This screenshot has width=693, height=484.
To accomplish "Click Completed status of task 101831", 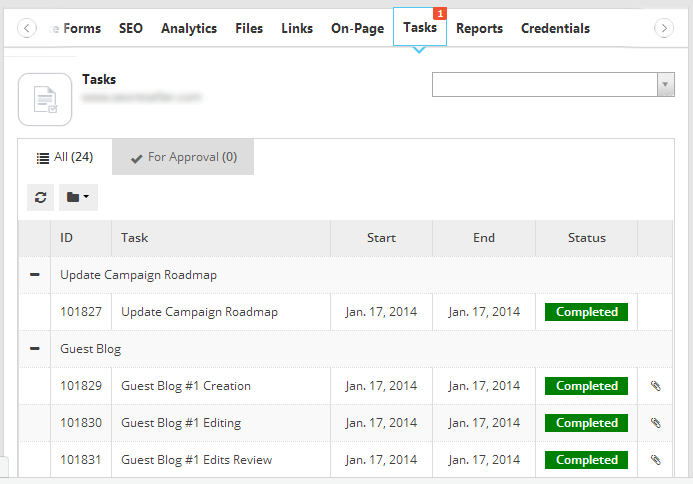I will point(586,460).
